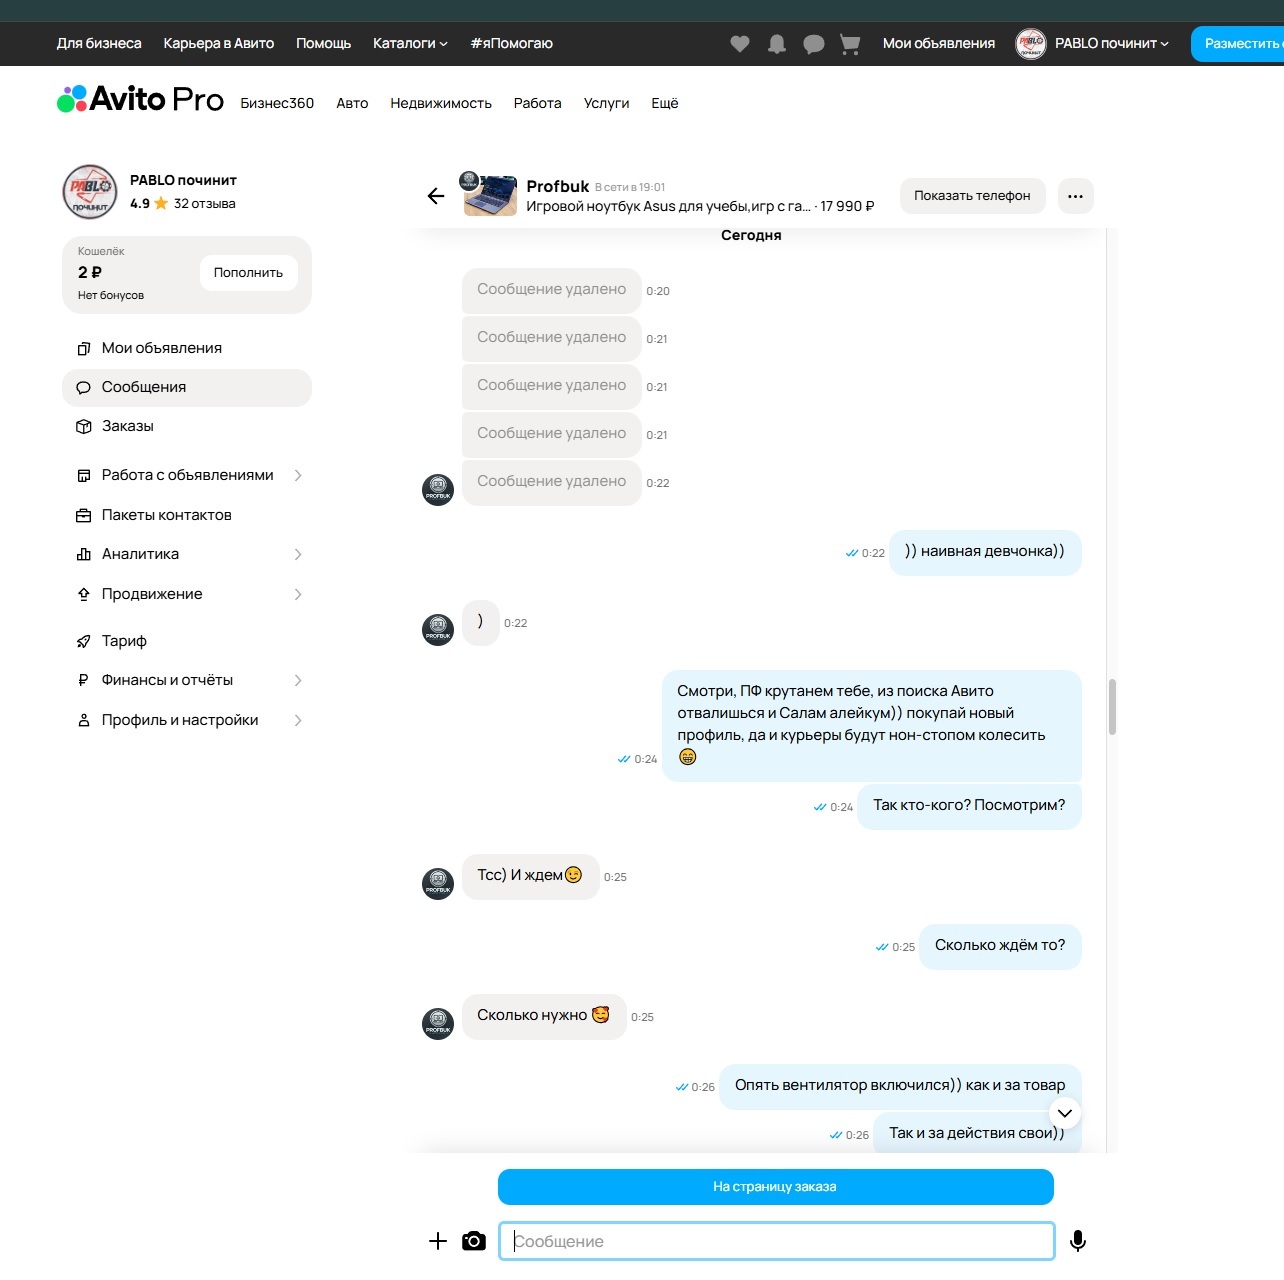
Task: Click На страницу заказа button
Action: click(x=775, y=1187)
